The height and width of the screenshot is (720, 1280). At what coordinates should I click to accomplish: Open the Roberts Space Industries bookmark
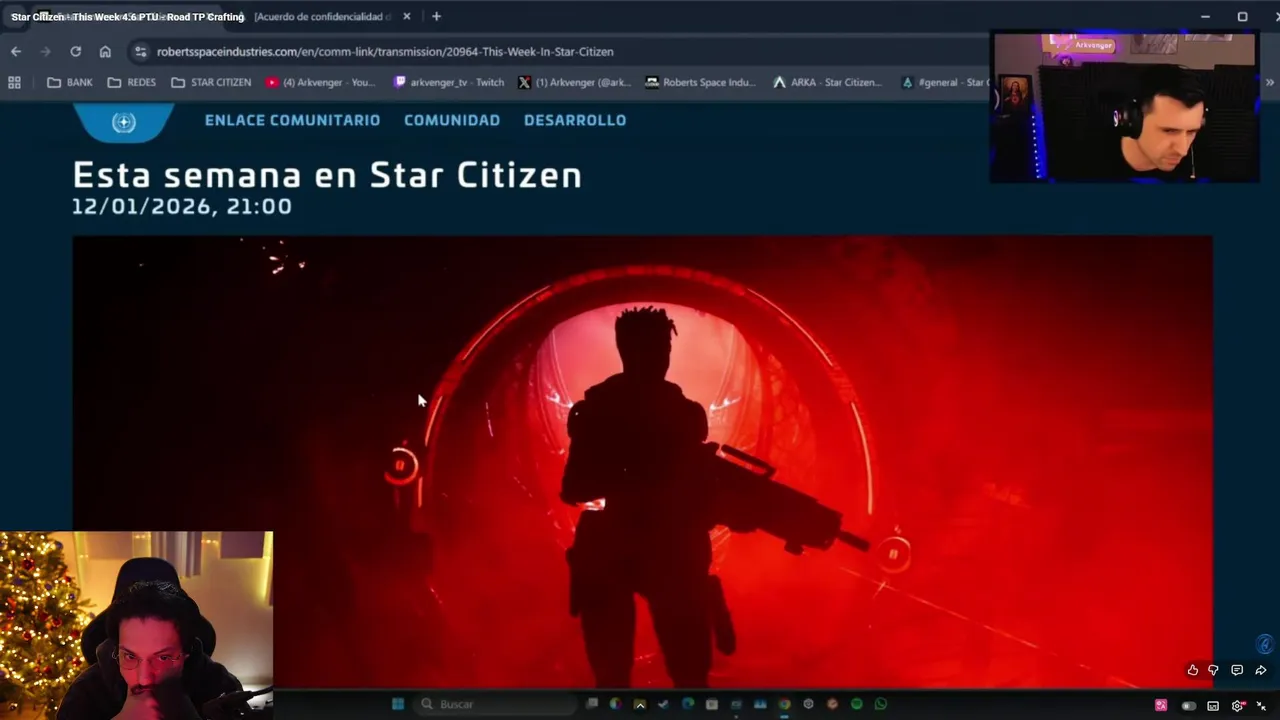click(701, 82)
